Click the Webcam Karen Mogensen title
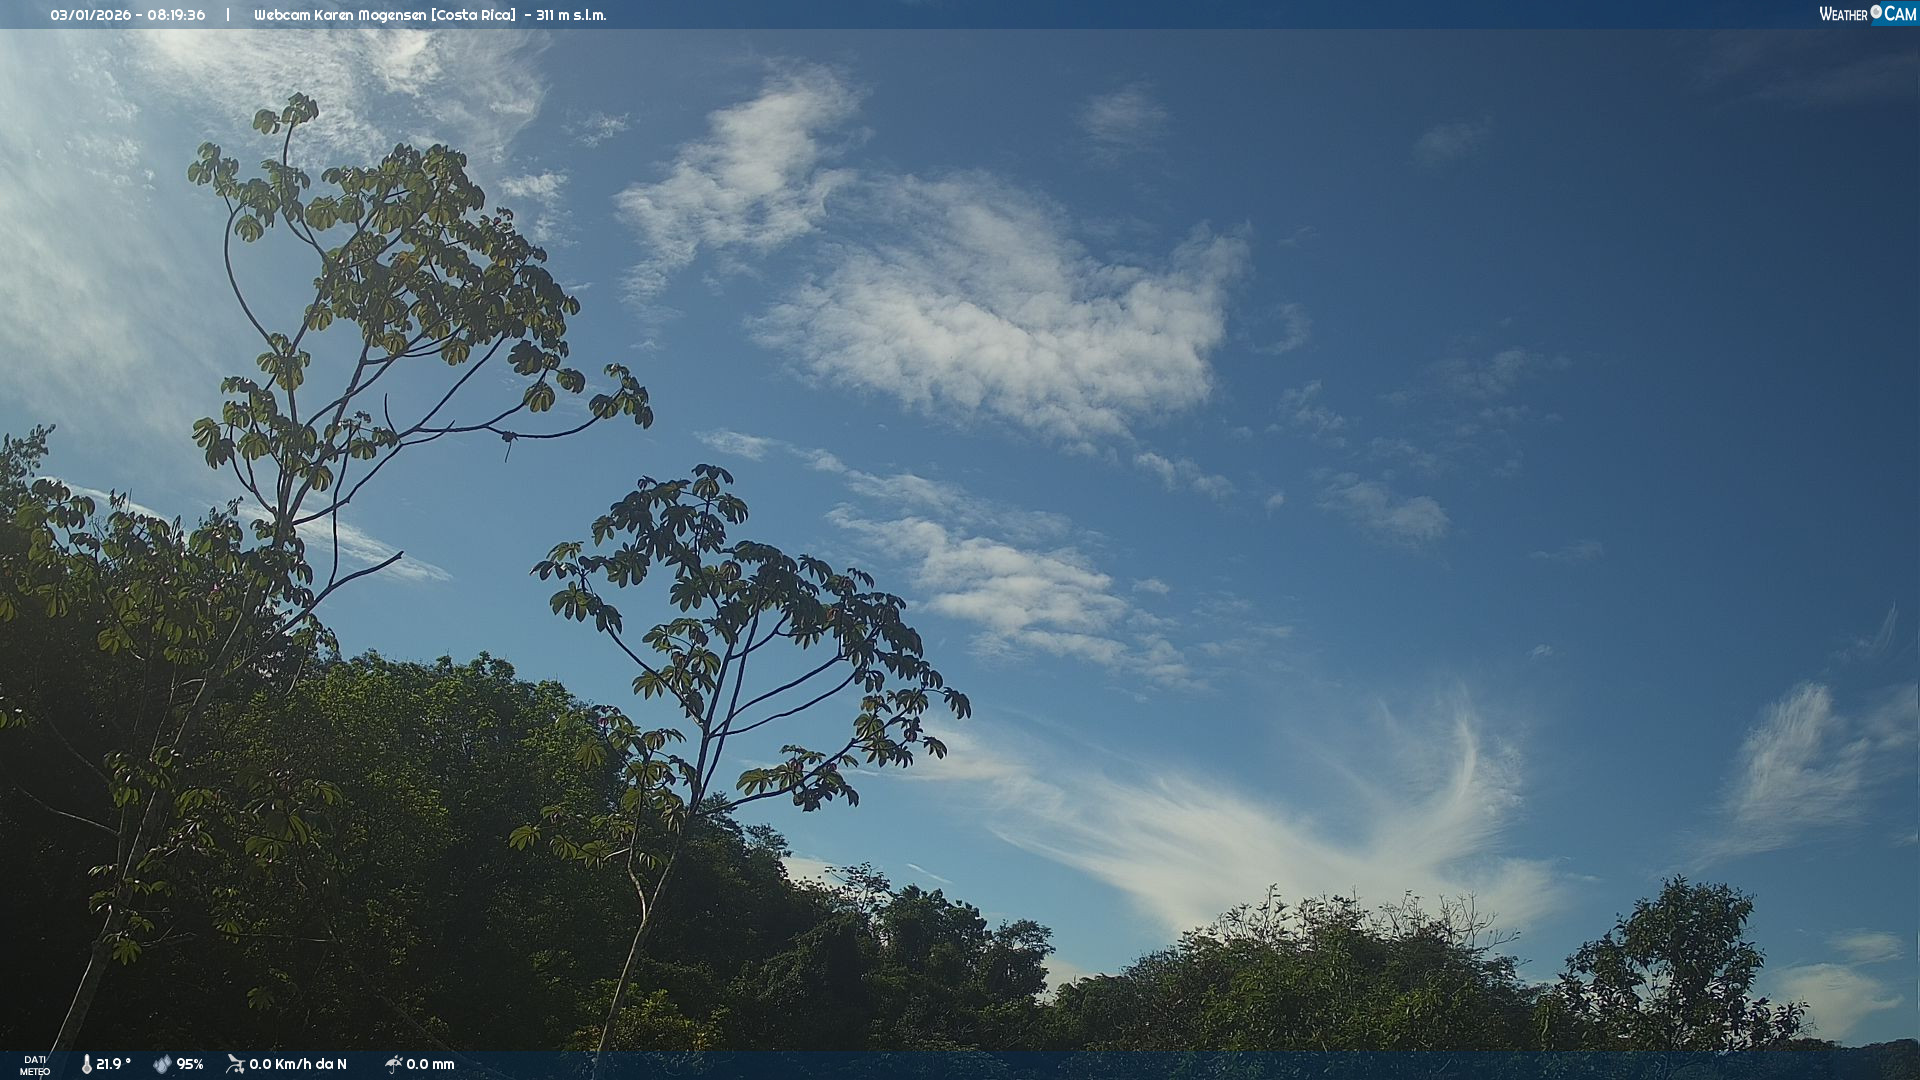The width and height of the screenshot is (1920, 1080). tap(341, 15)
